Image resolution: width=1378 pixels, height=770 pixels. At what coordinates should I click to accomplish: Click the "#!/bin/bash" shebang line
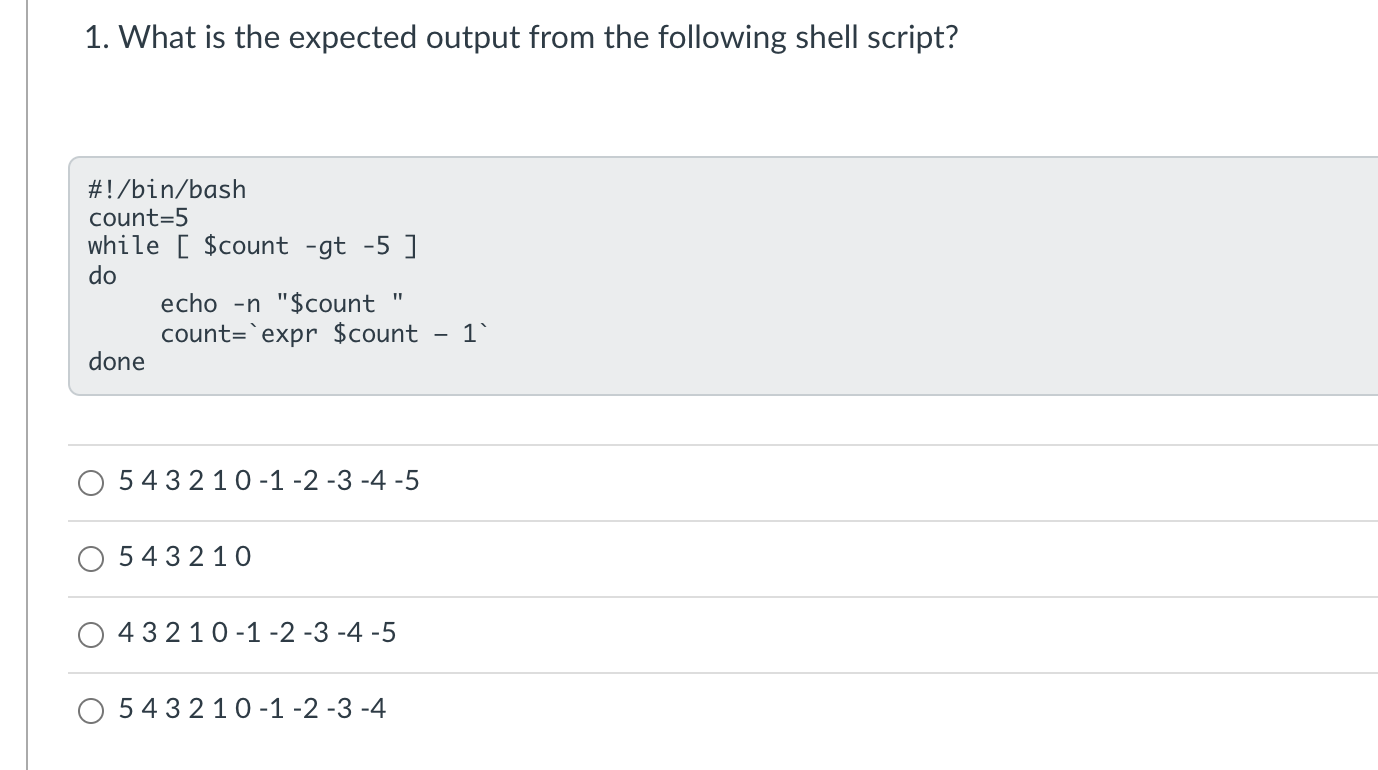click(167, 189)
